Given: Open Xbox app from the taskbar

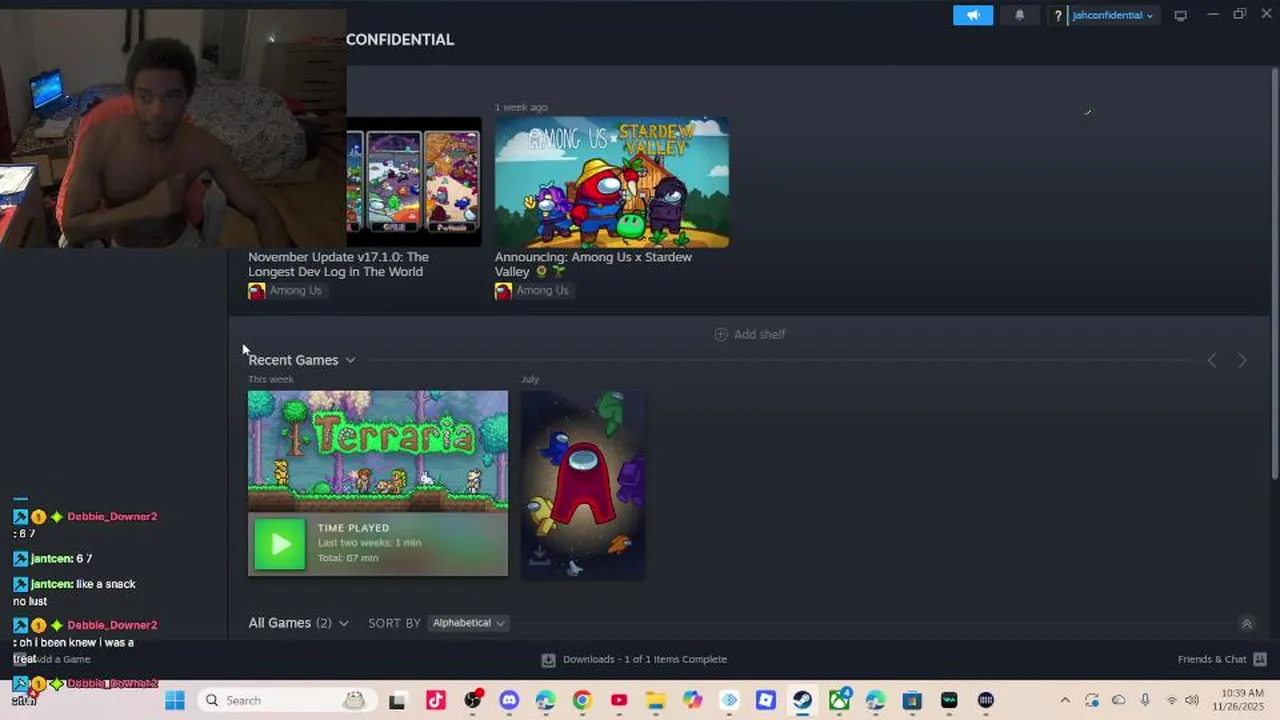Looking at the screenshot, I should tap(839, 700).
